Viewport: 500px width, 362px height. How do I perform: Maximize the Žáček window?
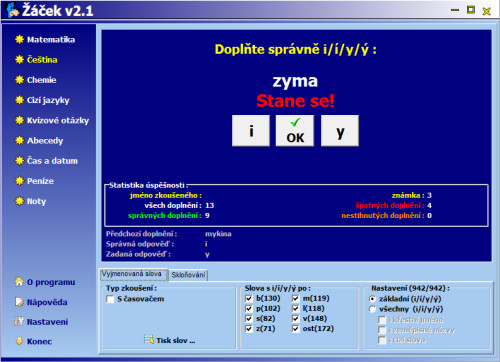pos(471,10)
